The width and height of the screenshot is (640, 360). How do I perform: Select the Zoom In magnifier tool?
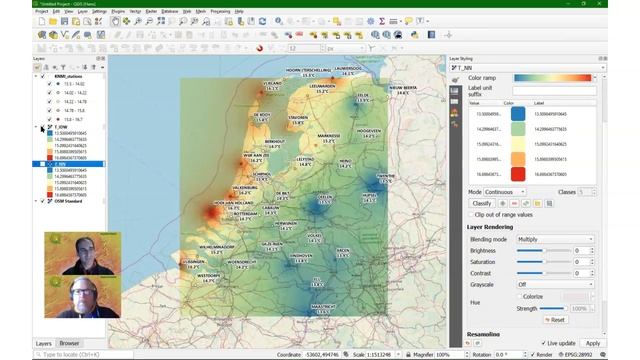pyautogui.click(x=138, y=21)
